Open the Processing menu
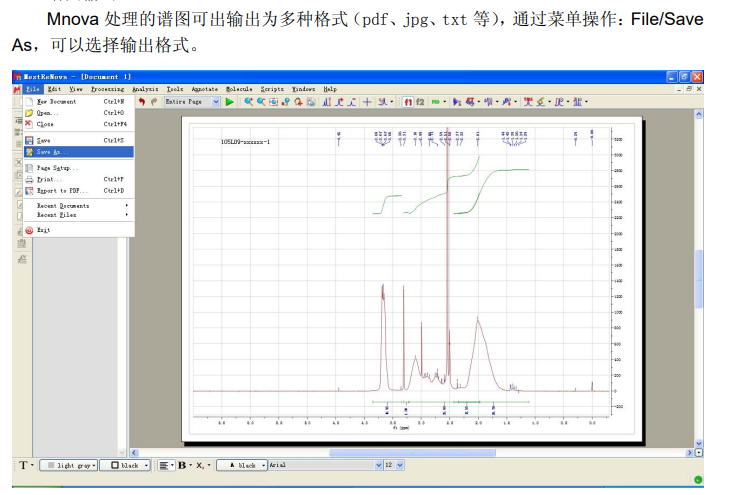 coord(107,89)
